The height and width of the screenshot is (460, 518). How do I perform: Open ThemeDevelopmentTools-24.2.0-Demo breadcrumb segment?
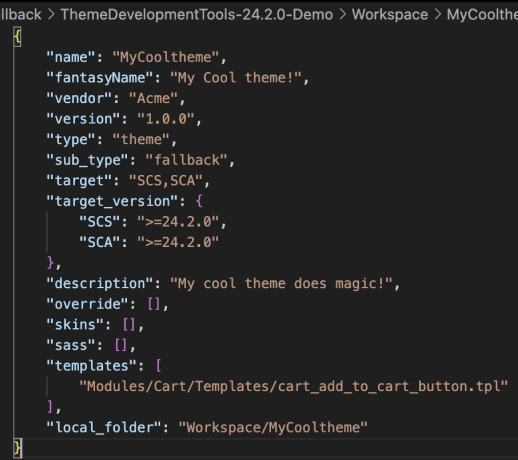197,15
